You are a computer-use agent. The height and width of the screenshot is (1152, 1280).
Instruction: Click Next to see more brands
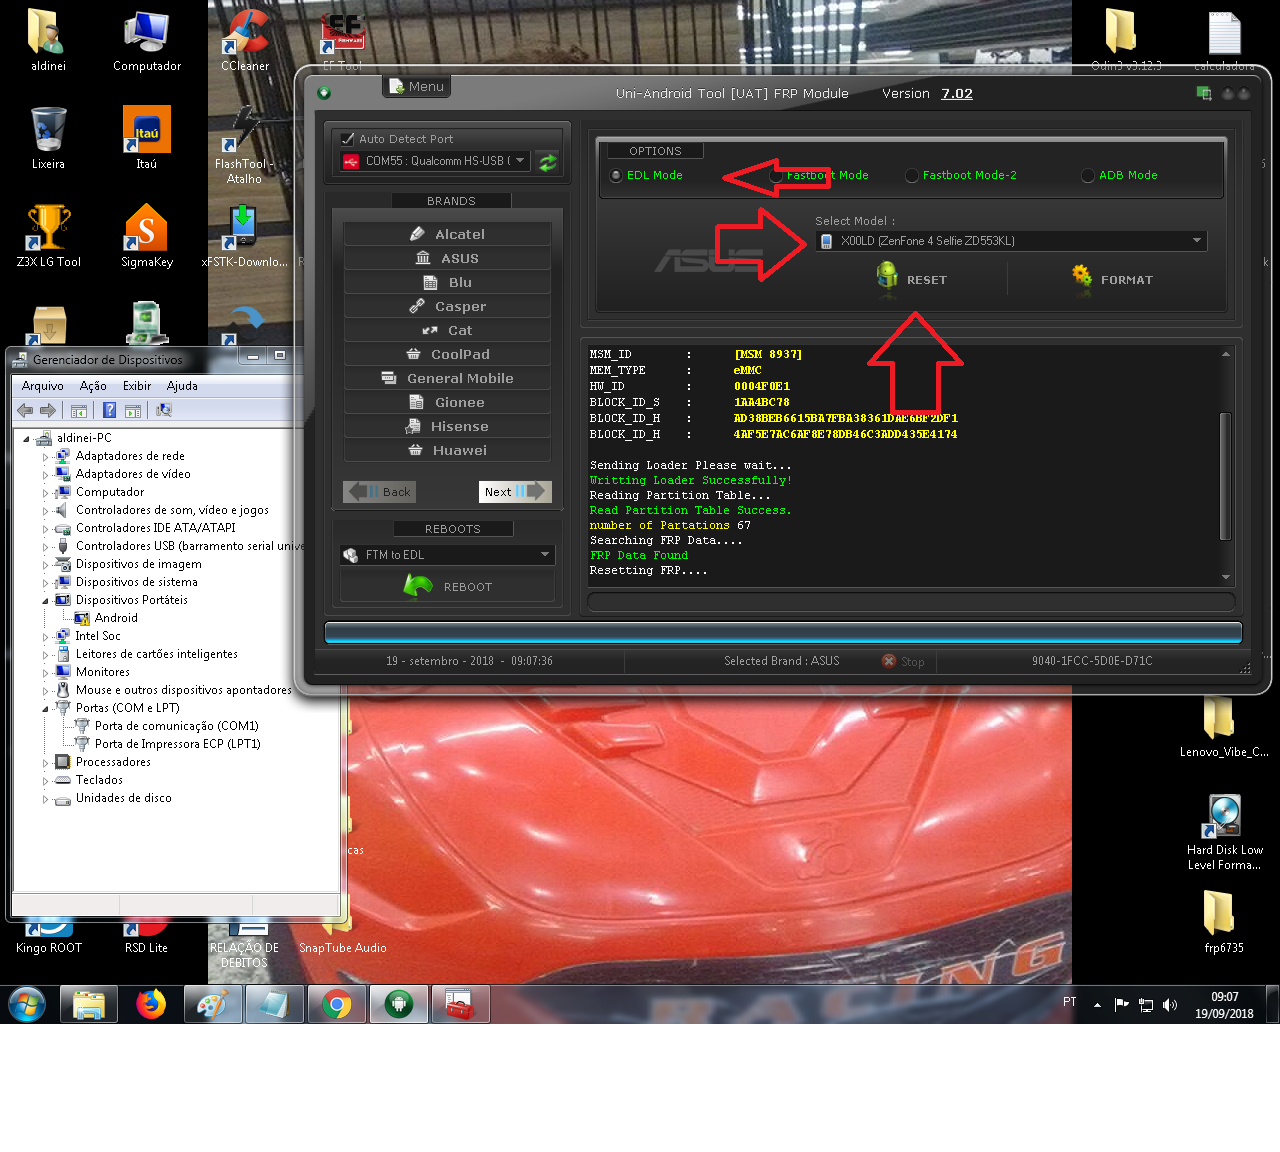[x=514, y=491]
